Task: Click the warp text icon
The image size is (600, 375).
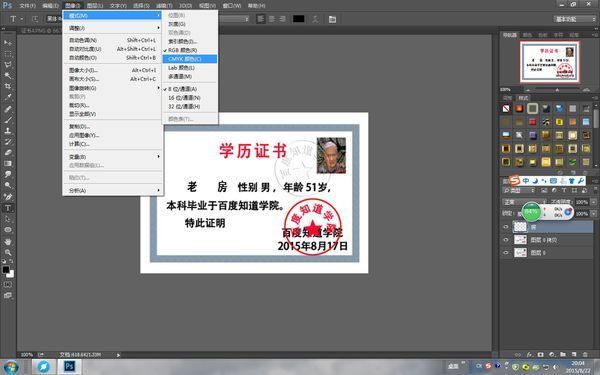Action: pyautogui.click(x=315, y=19)
